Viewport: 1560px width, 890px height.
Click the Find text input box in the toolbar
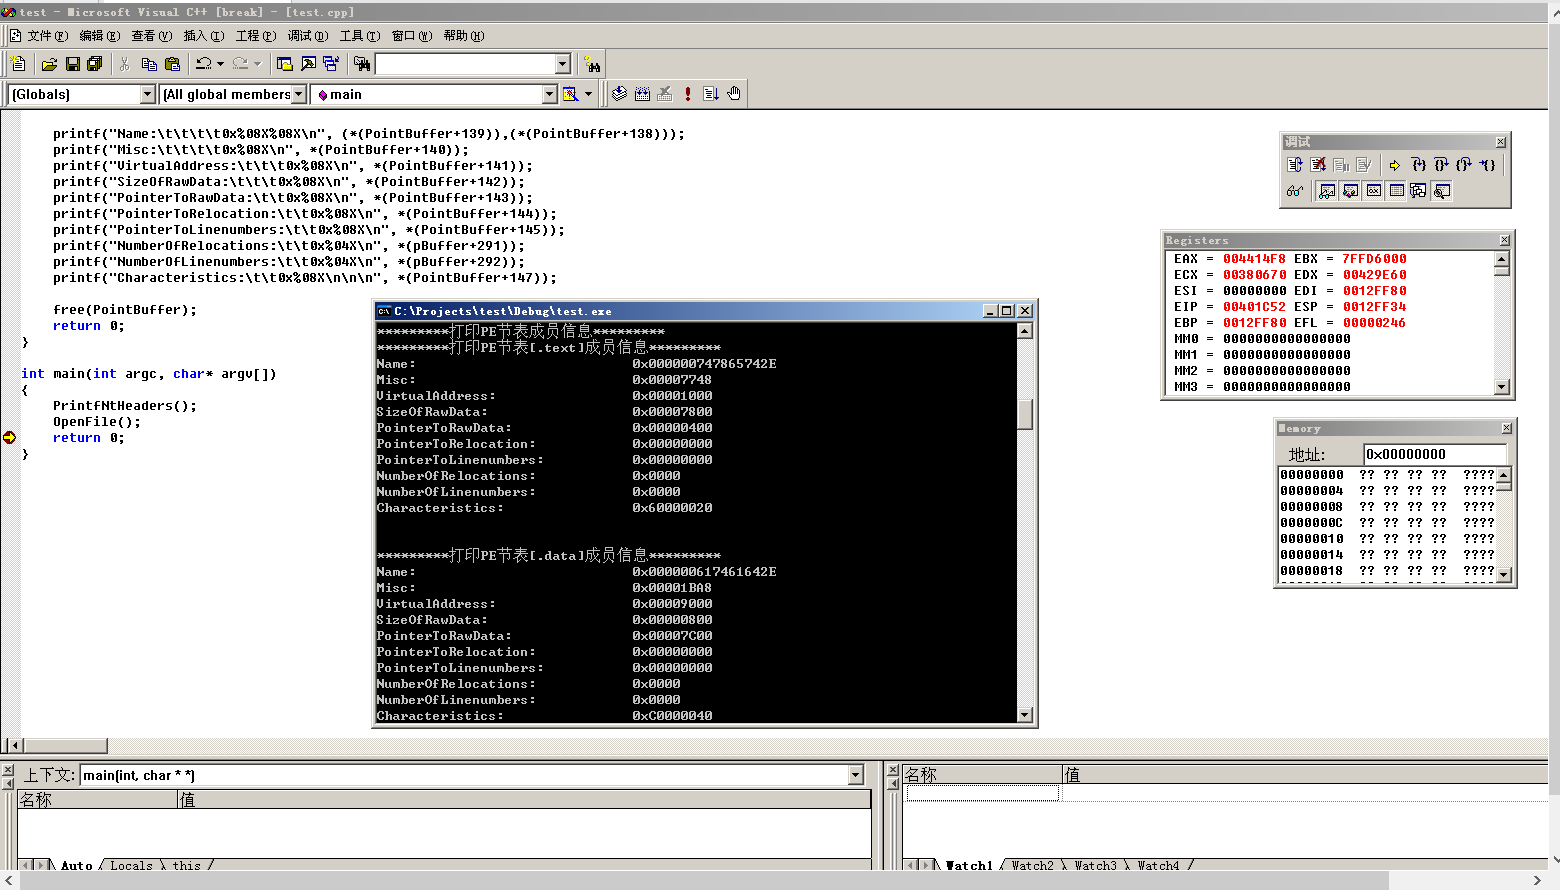465,64
